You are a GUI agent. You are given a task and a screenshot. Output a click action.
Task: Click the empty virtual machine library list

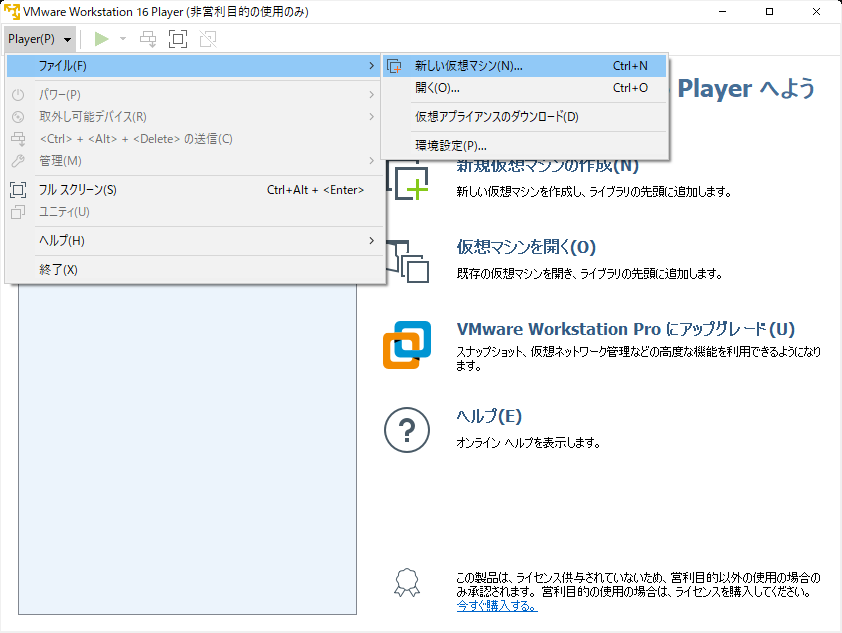(x=187, y=449)
